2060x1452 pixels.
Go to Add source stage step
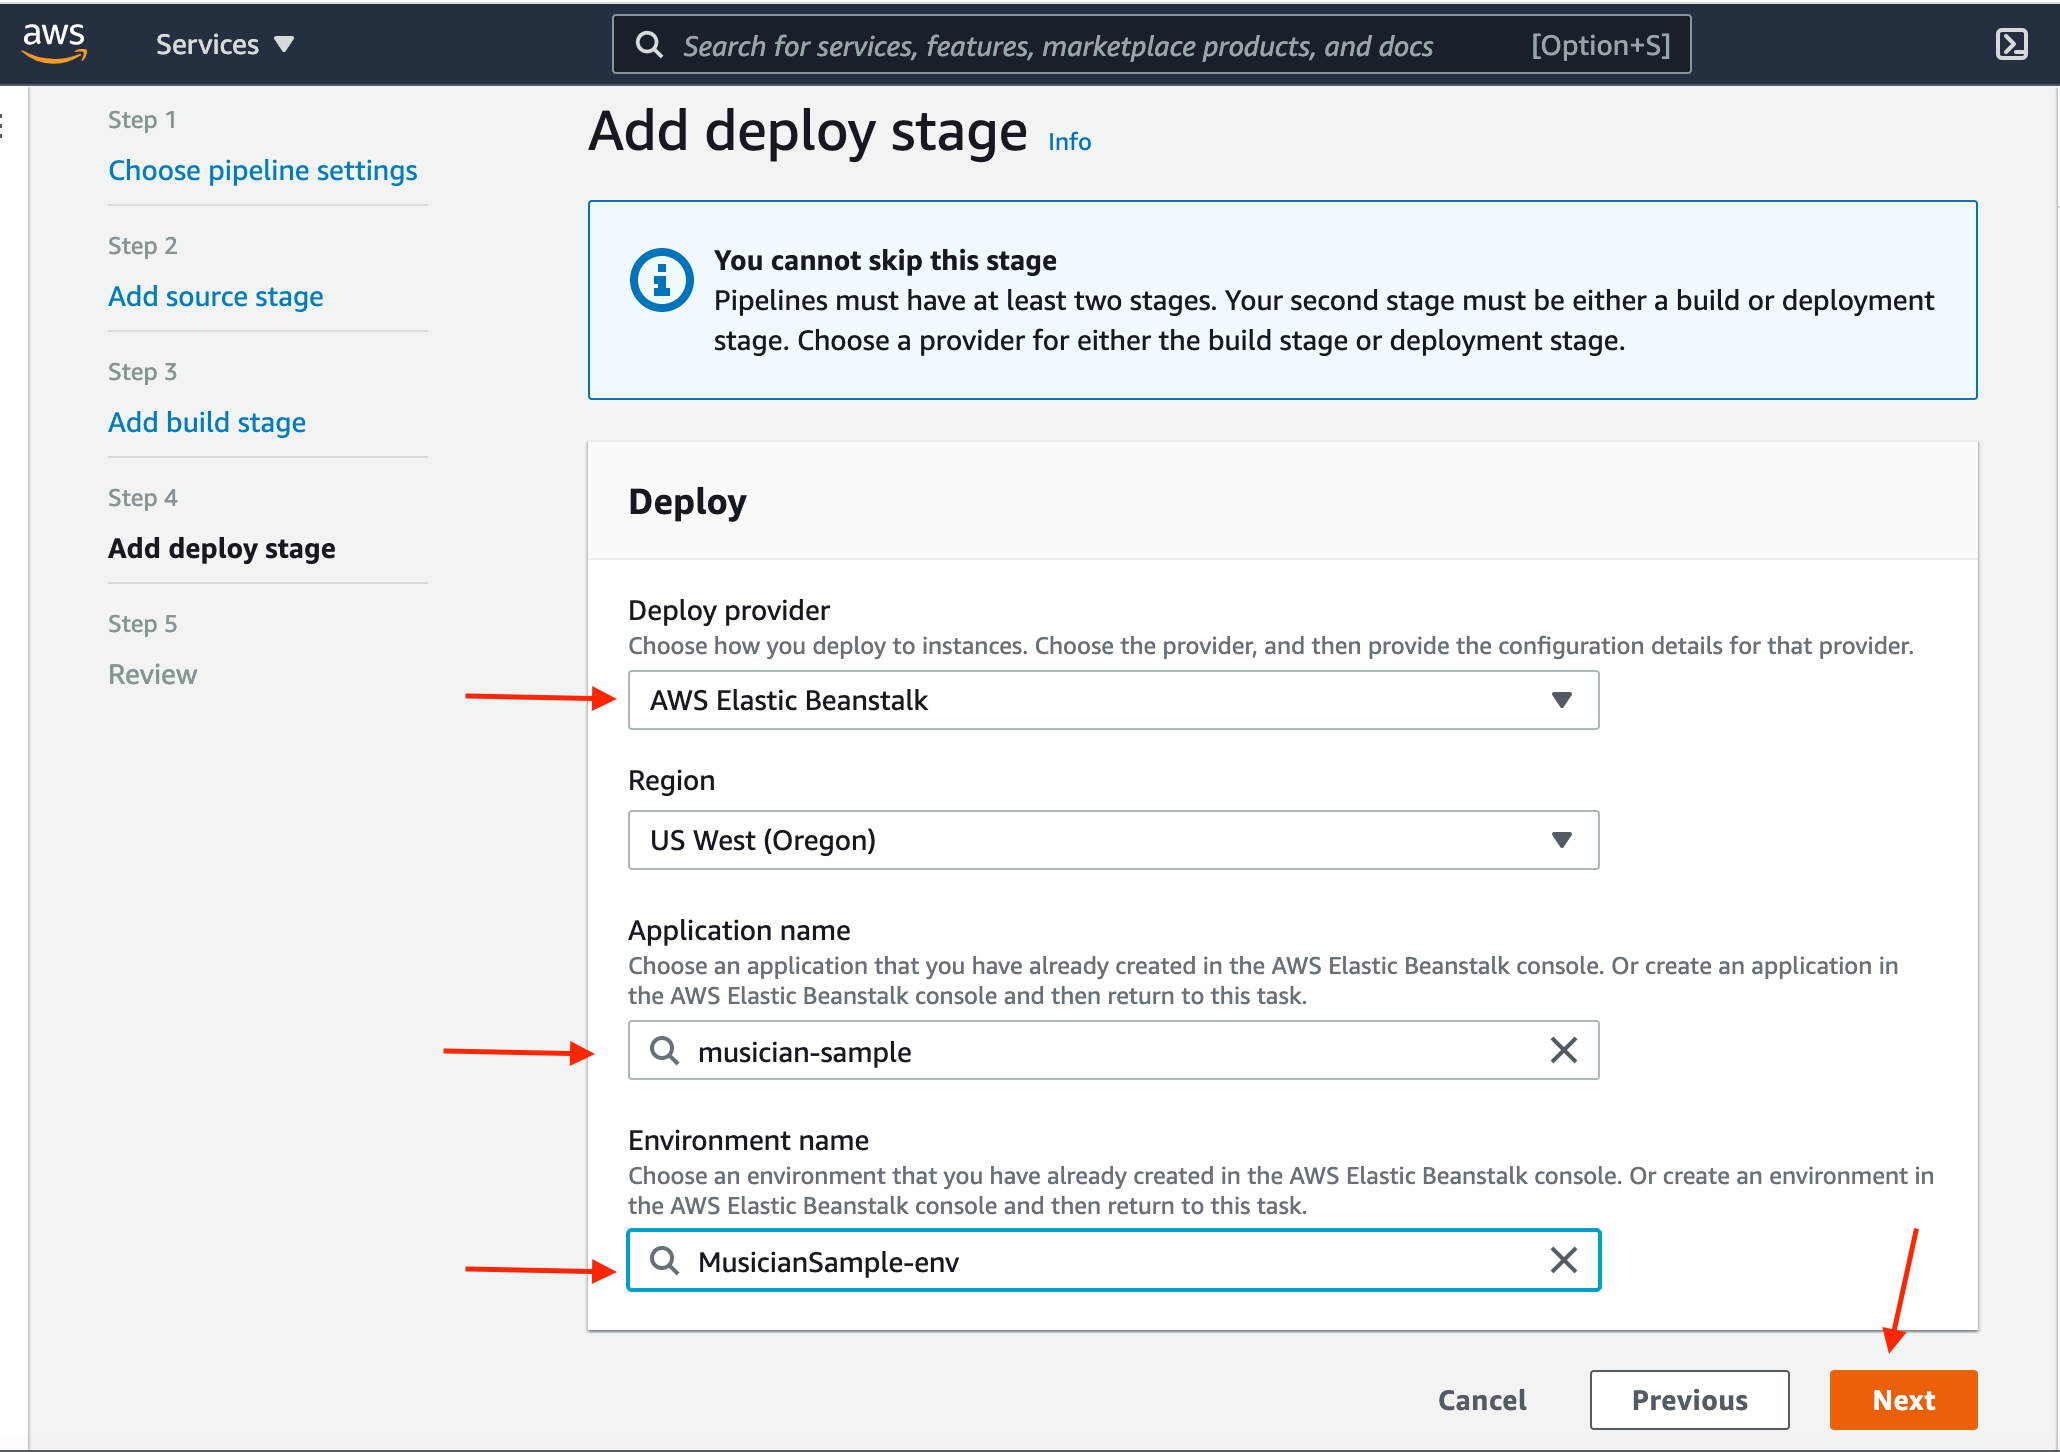point(216,296)
